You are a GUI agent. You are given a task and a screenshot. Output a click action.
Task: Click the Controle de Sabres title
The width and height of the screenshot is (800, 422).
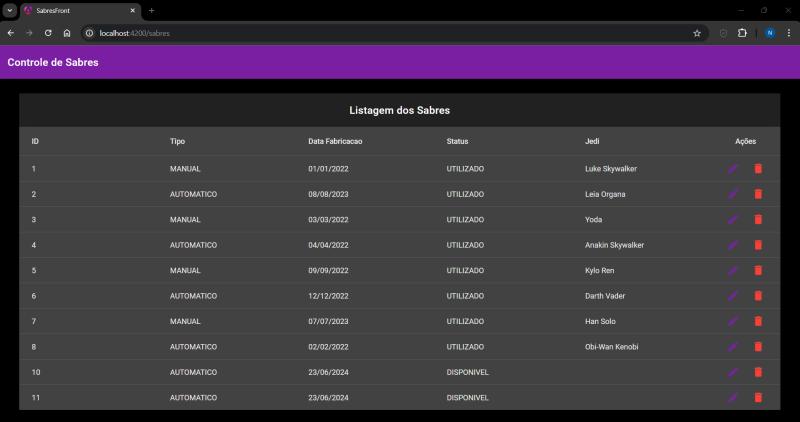53,62
